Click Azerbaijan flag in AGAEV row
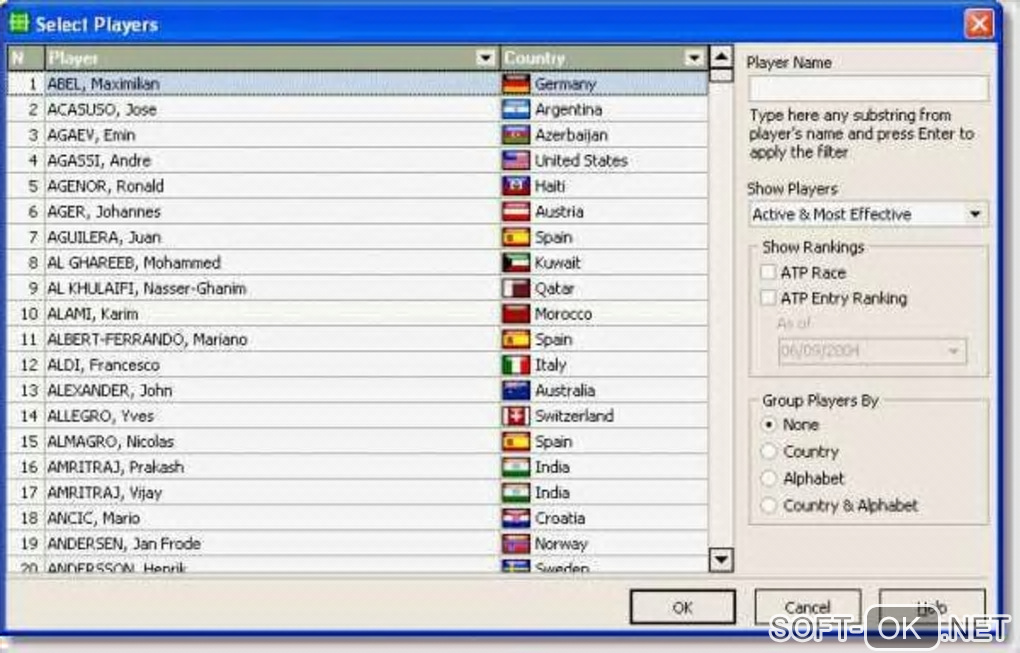The image size is (1020, 653). [x=516, y=135]
